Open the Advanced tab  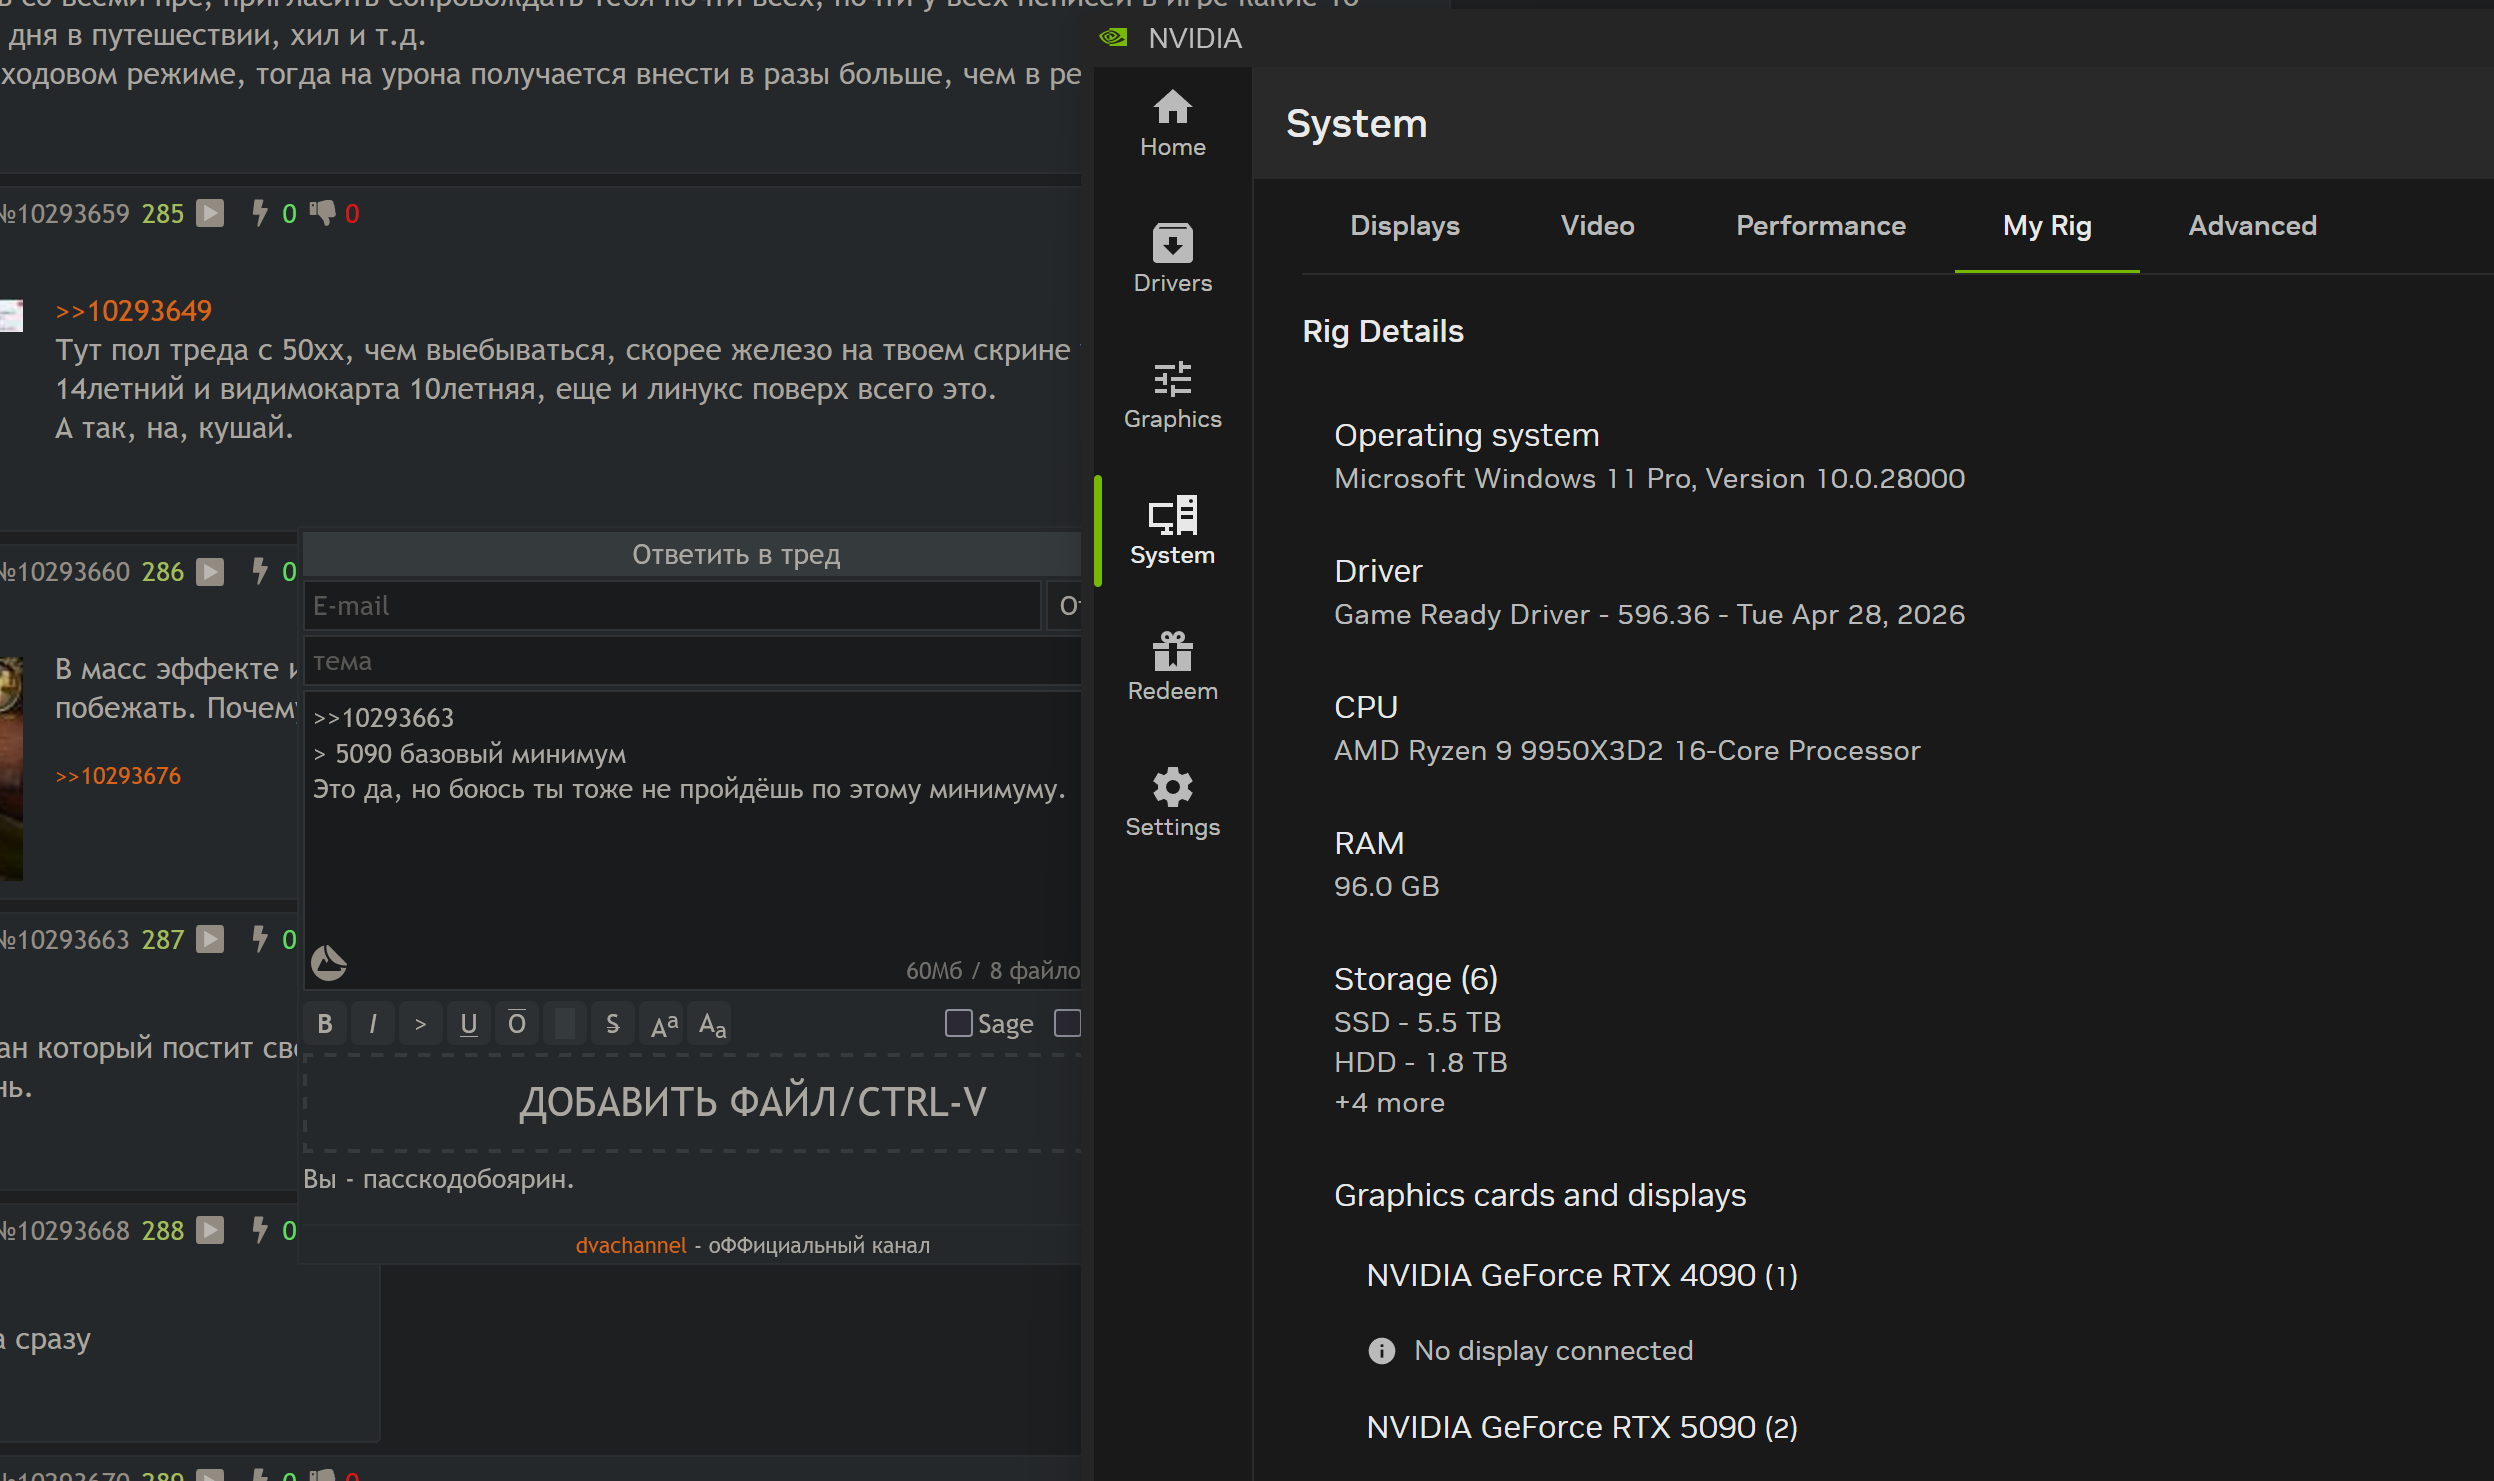tap(2252, 226)
